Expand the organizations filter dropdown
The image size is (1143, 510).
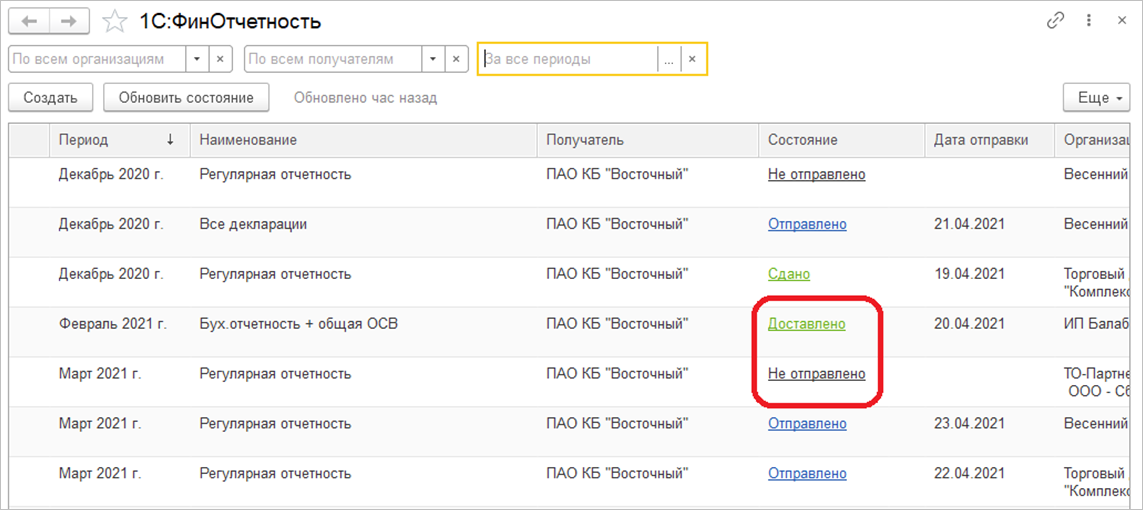pos(197,59)
